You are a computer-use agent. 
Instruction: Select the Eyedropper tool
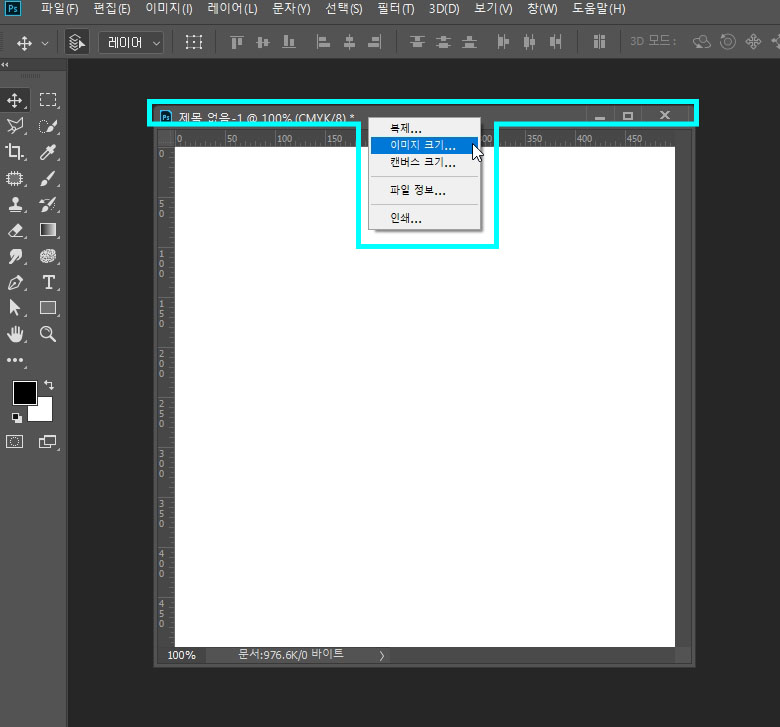pos(48,152)
